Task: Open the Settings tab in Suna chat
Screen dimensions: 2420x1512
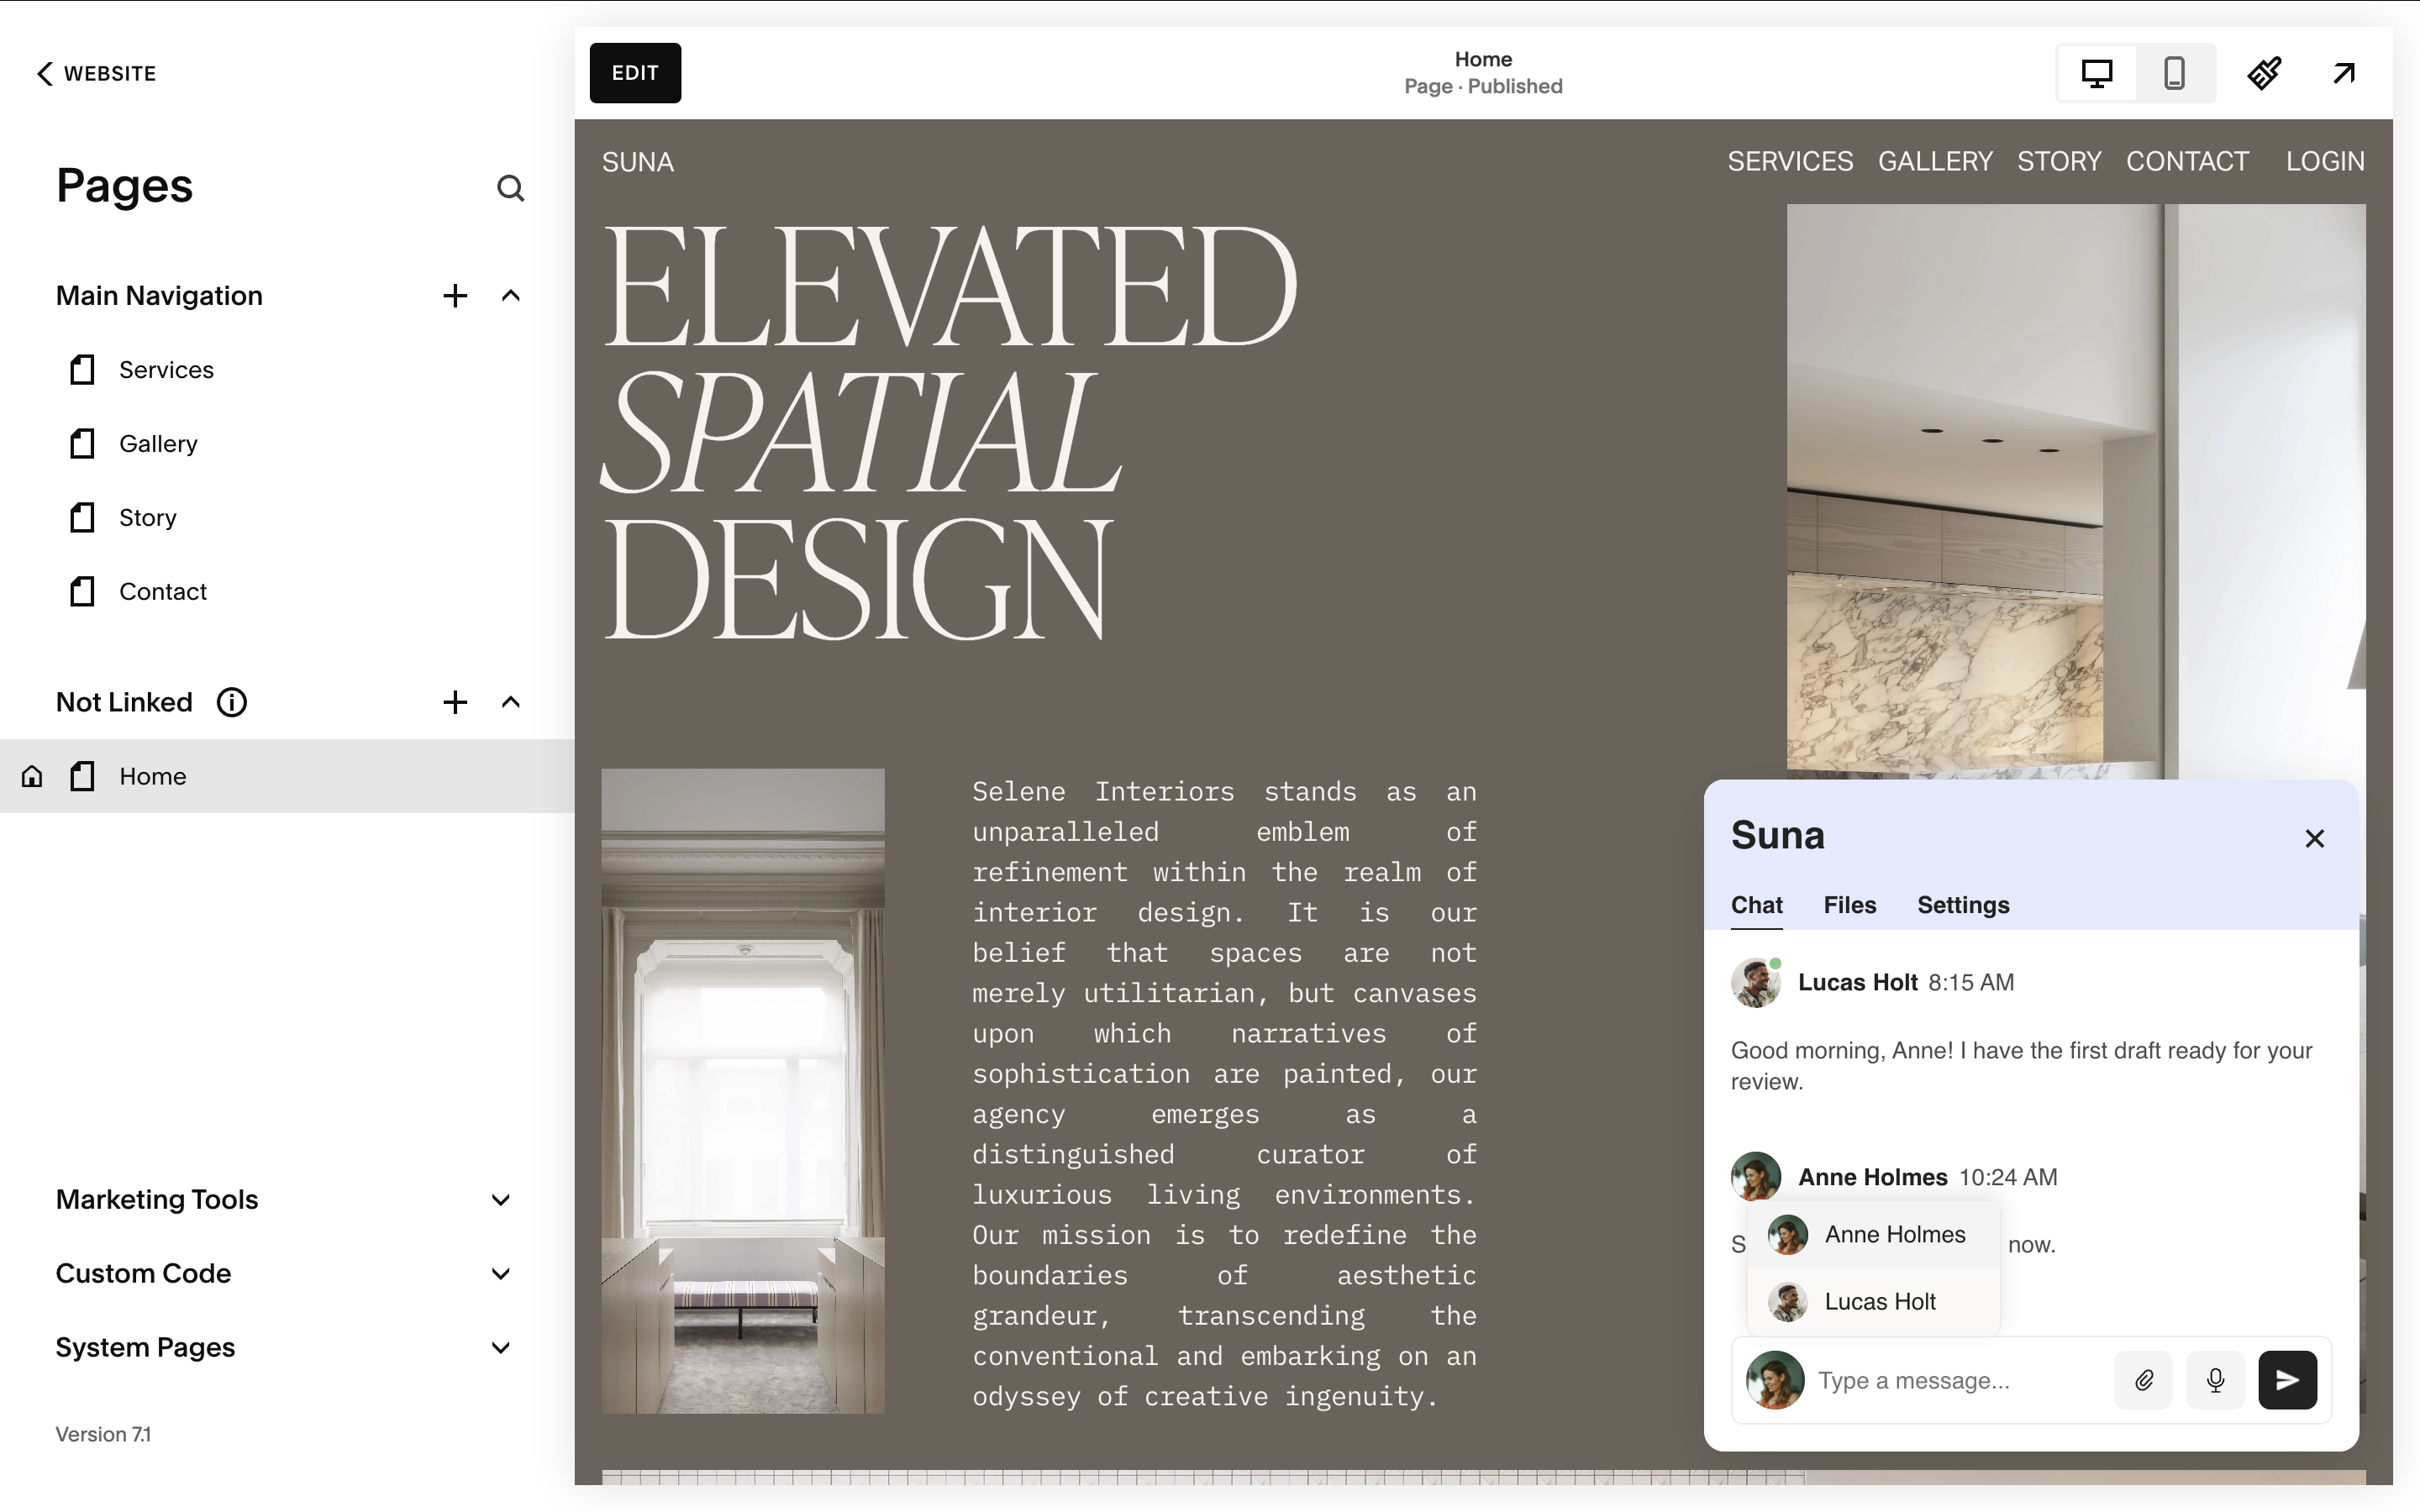Action: pos(1962,905)
